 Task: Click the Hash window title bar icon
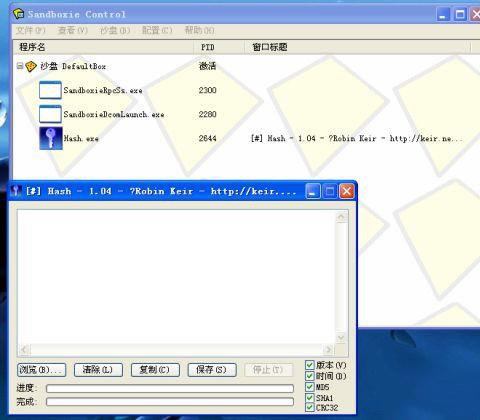(16, 191)
